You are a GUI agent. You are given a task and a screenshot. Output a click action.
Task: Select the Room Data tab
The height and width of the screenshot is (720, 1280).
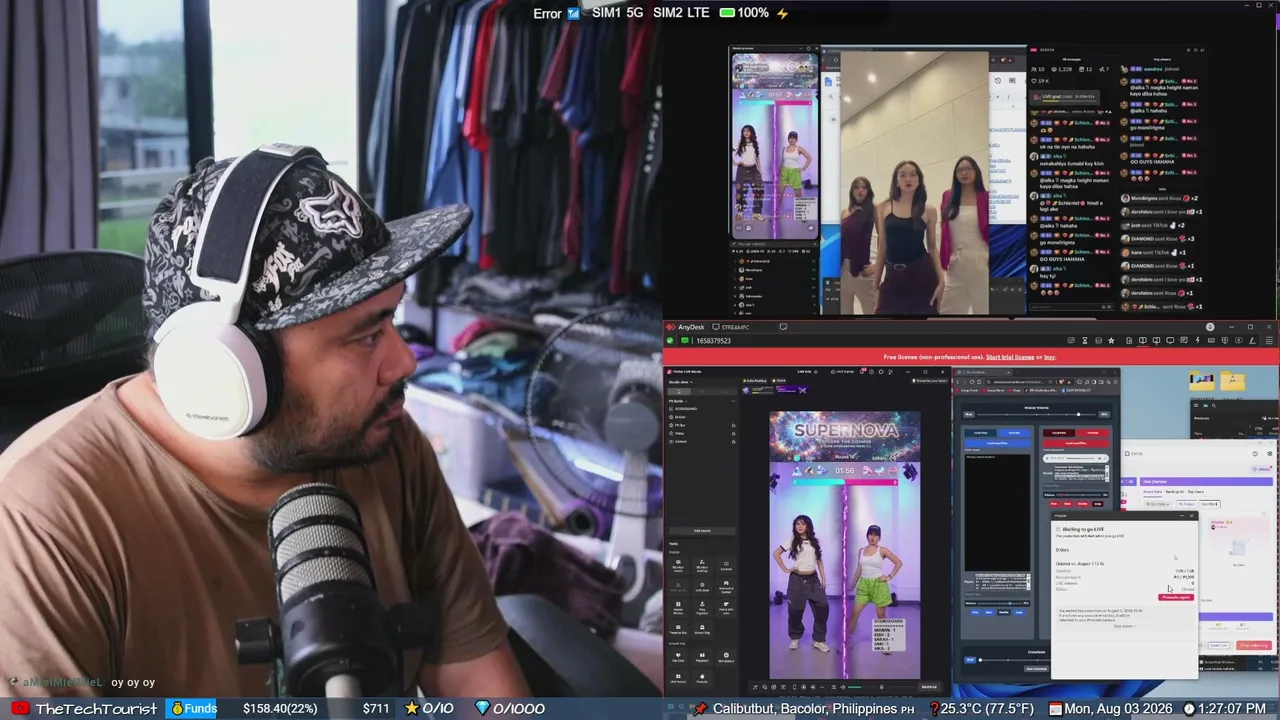pos(1152,492)
